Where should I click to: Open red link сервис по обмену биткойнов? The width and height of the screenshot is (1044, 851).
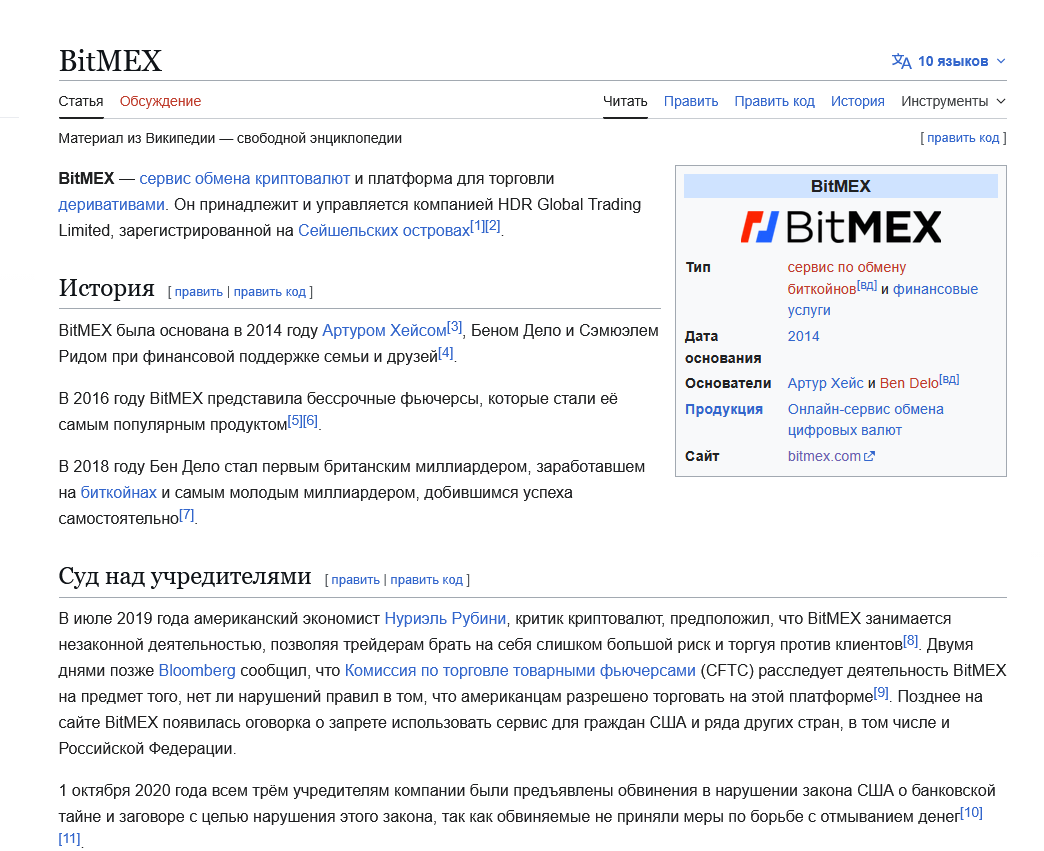point(846,278)
